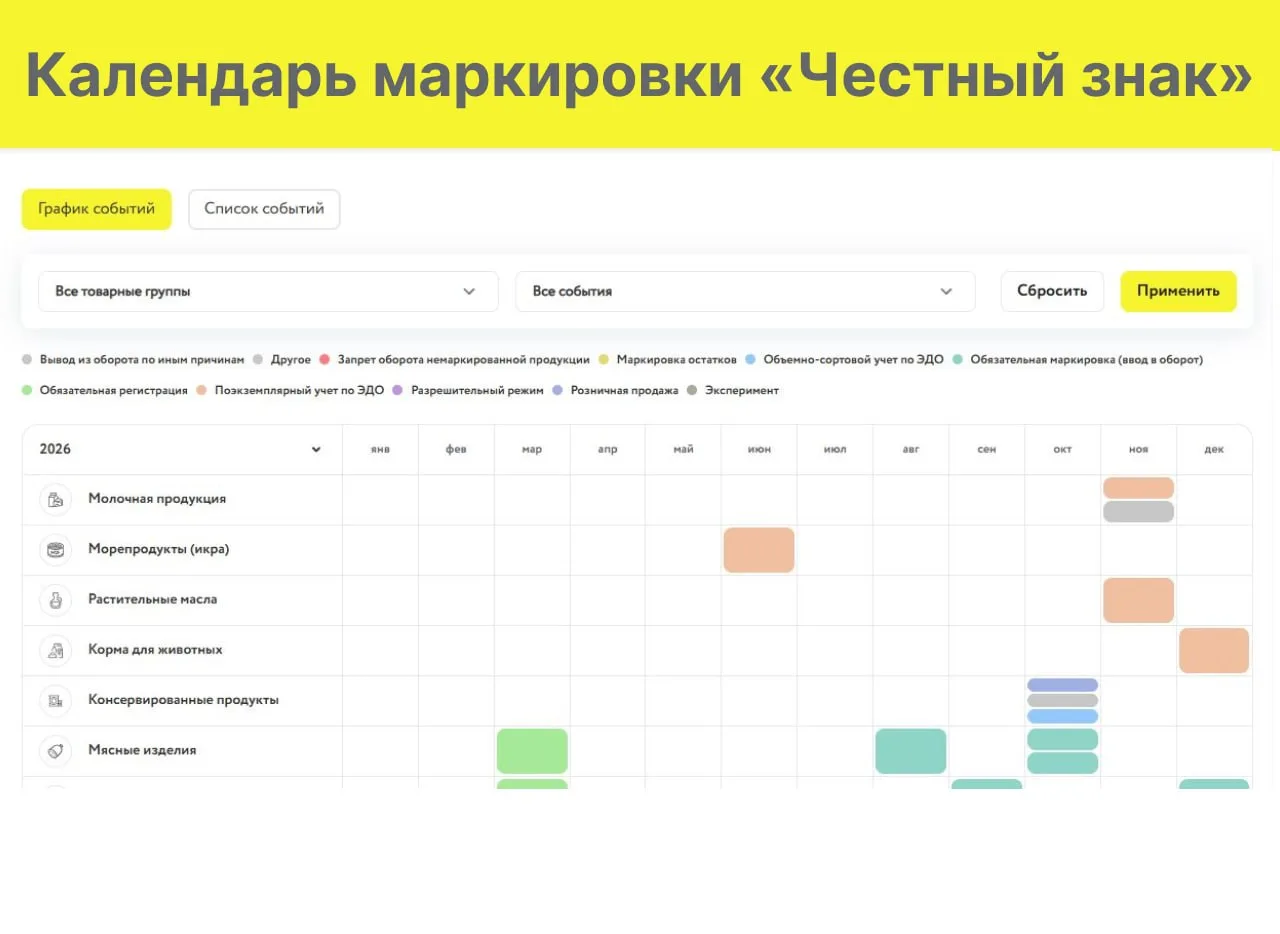Click the orange June event for Морепродукты (икра)
This screenshot has height=934, width=1280.
(x=759, y=550)
